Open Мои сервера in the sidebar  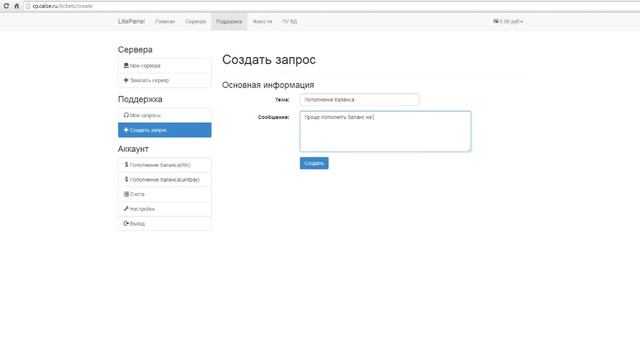click(x=164, y=66)
